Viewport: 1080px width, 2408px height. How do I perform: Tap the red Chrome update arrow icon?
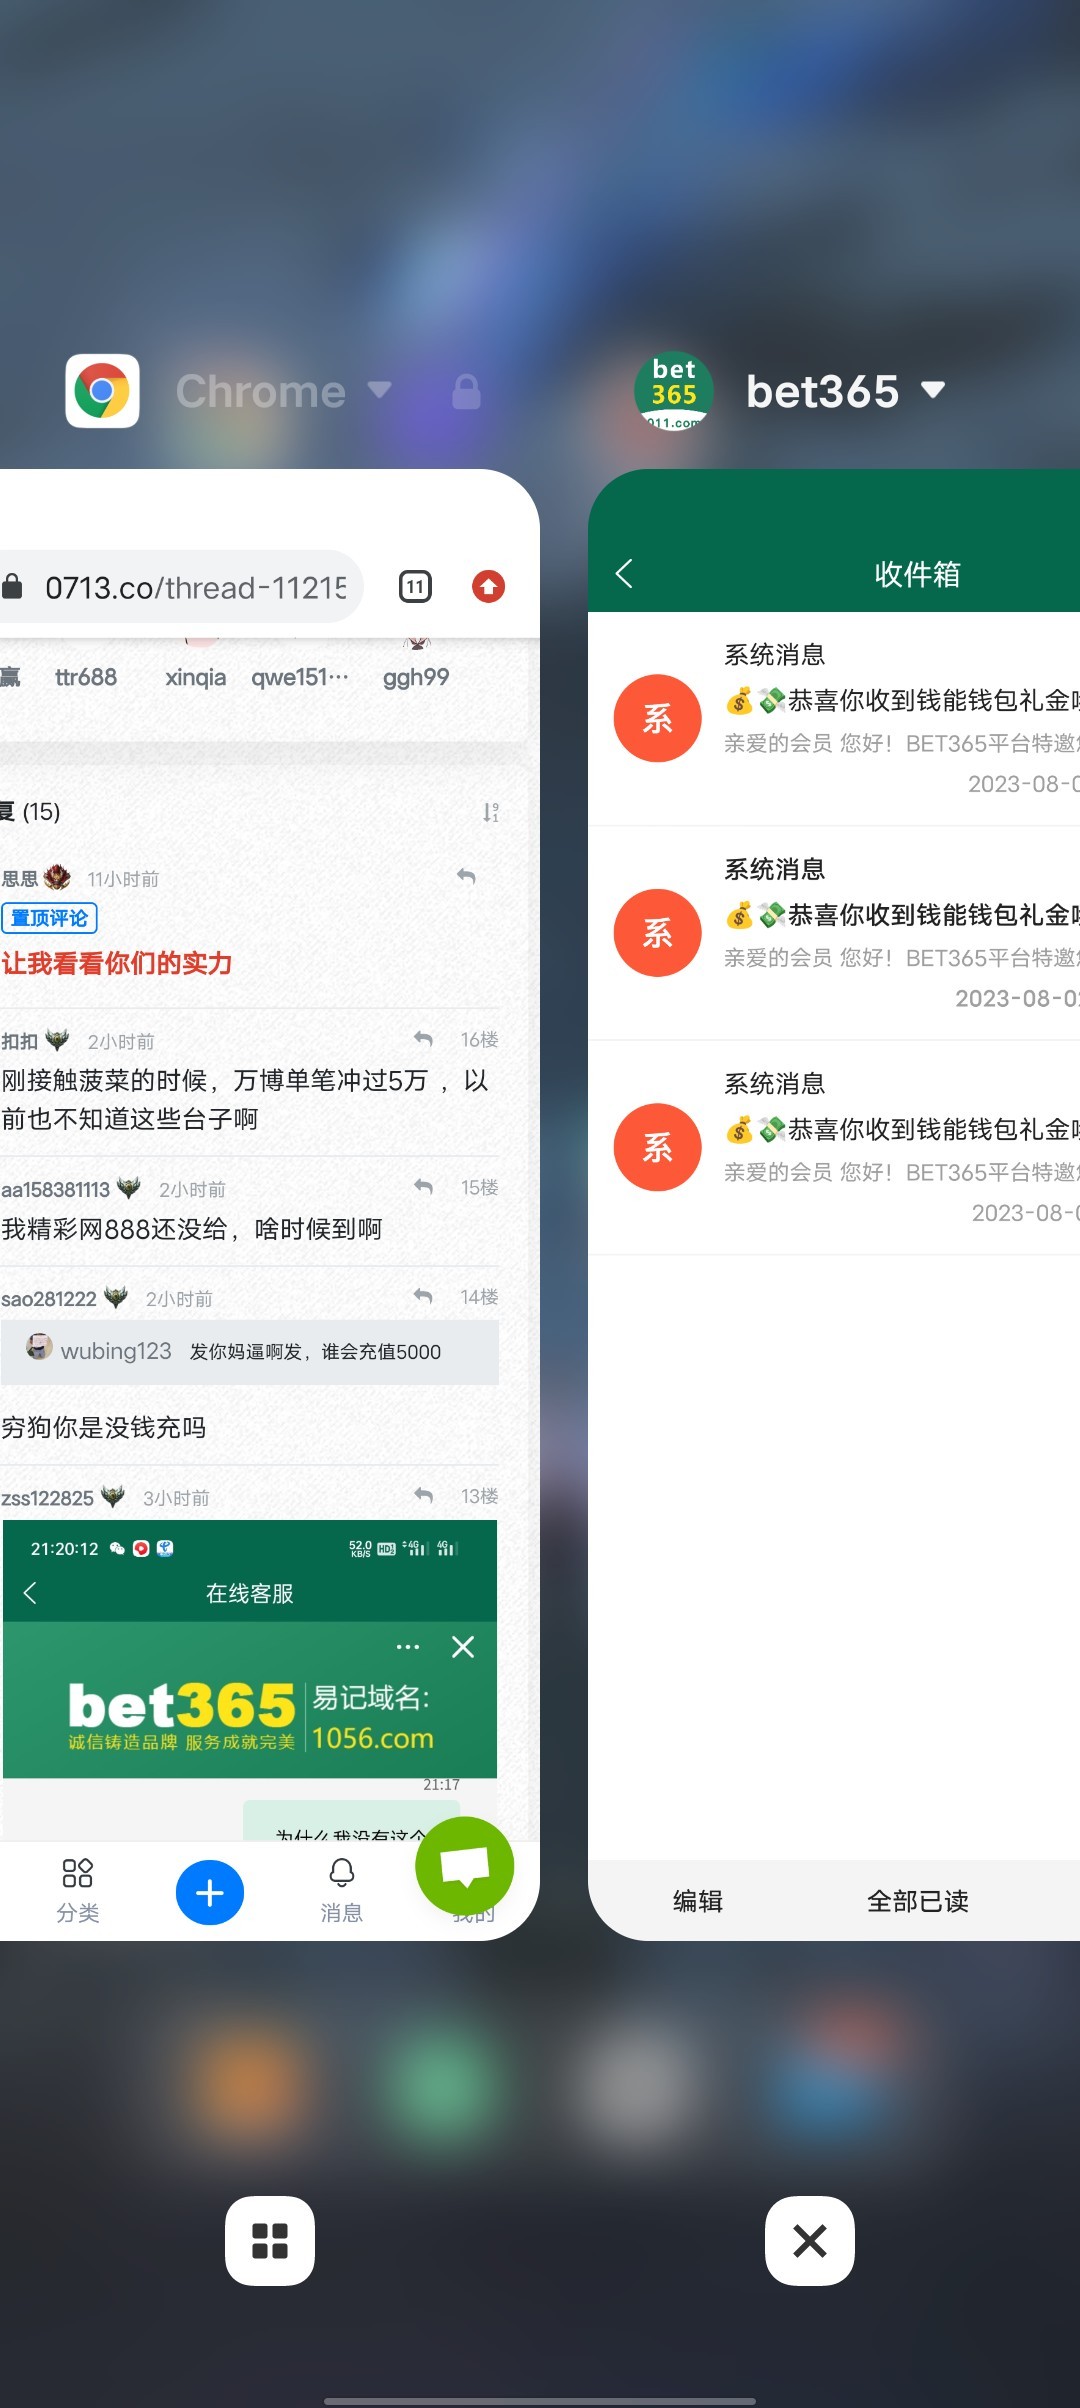488,586
